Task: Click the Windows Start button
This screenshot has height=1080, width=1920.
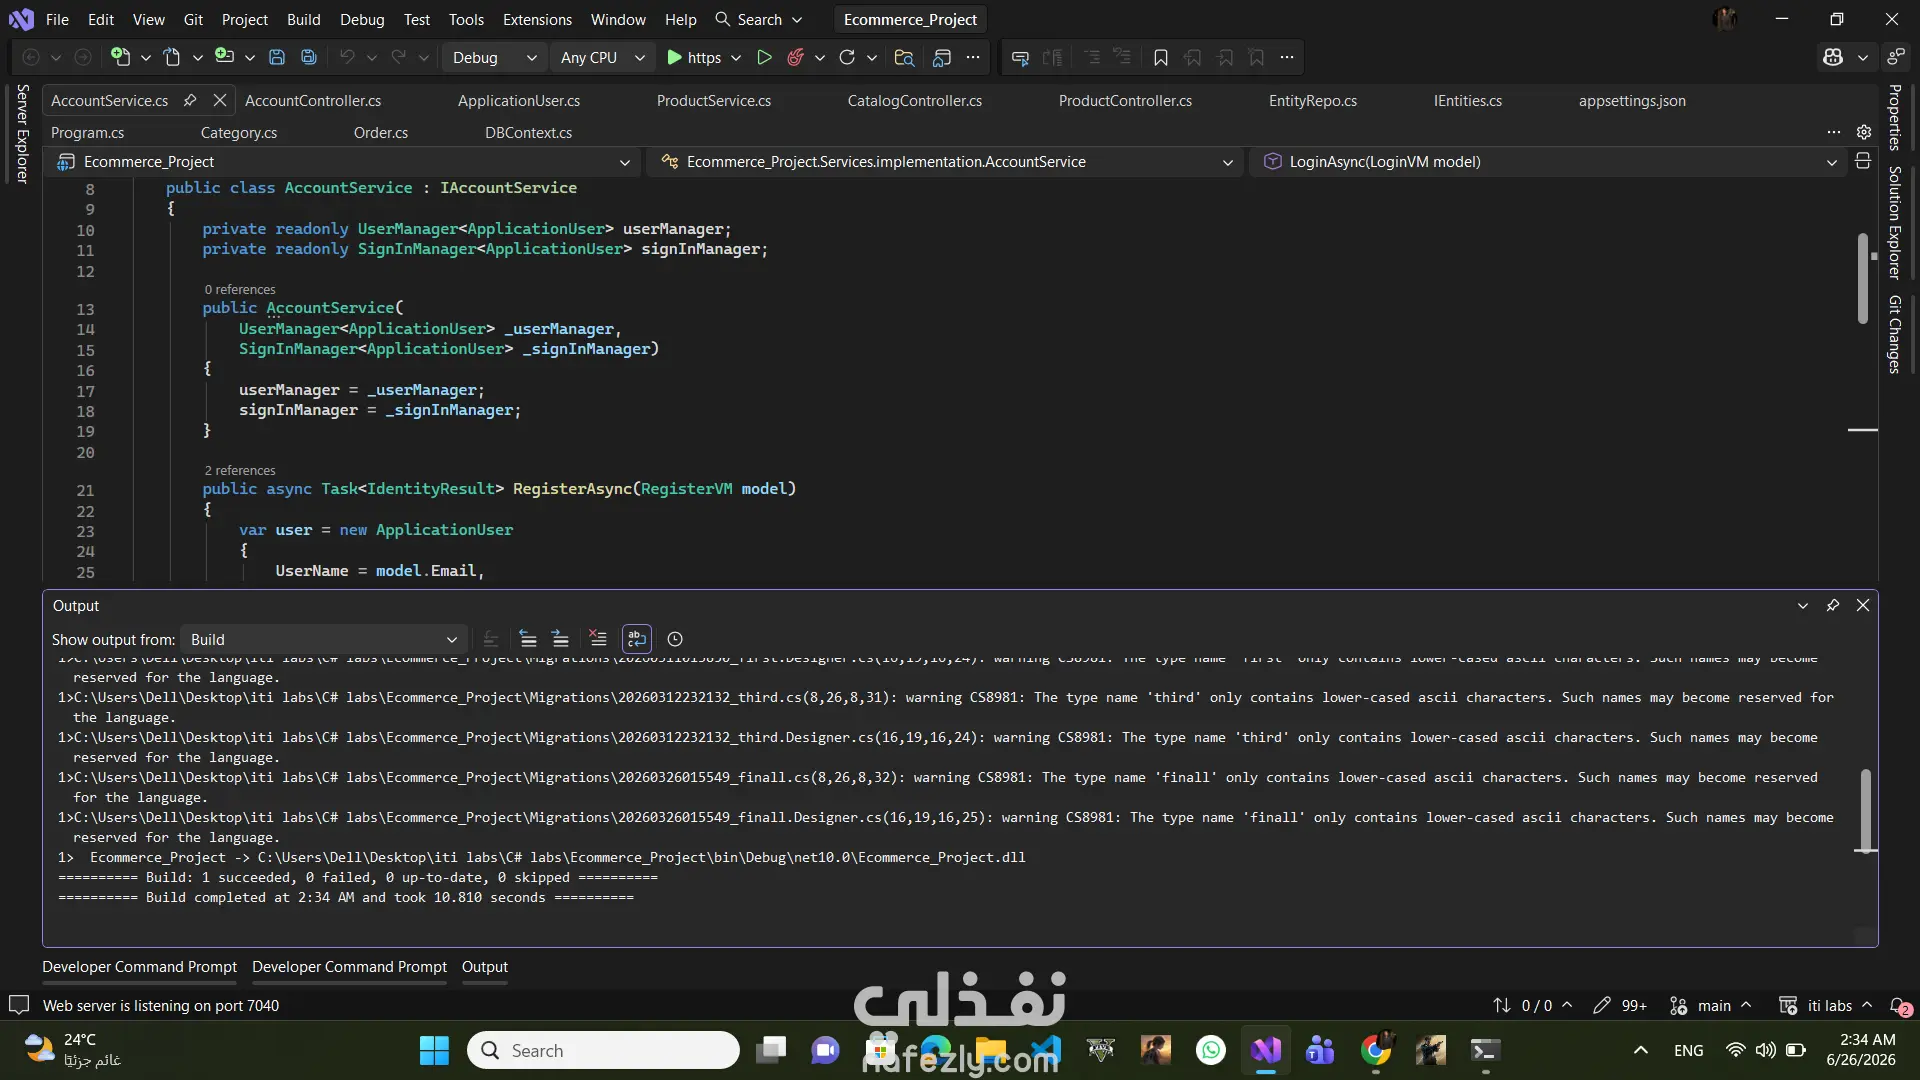Action: click(x=434, y=1050)
